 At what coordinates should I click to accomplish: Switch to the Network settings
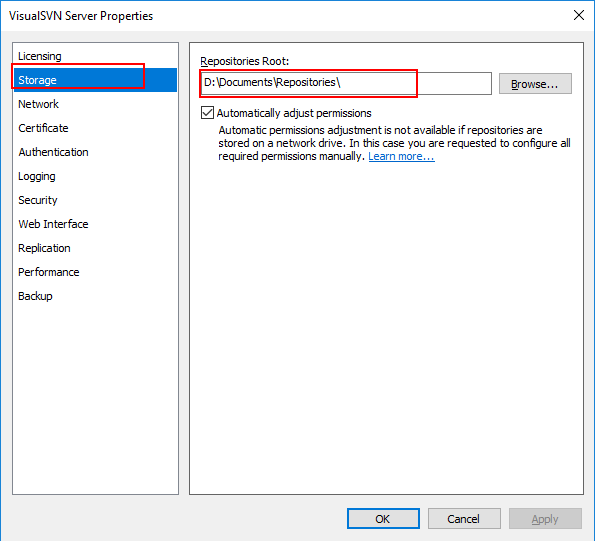tap(95, 104)
